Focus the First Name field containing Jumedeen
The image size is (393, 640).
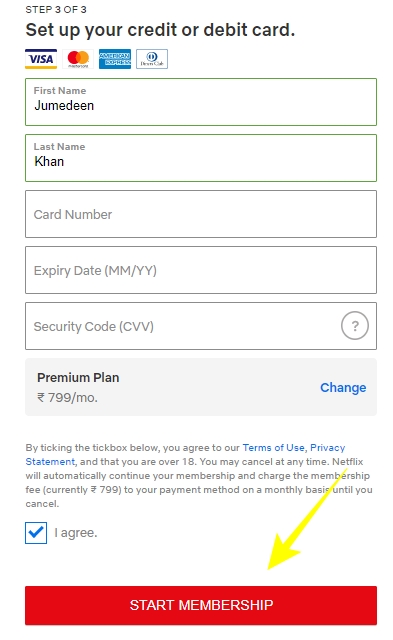(201, 102)
